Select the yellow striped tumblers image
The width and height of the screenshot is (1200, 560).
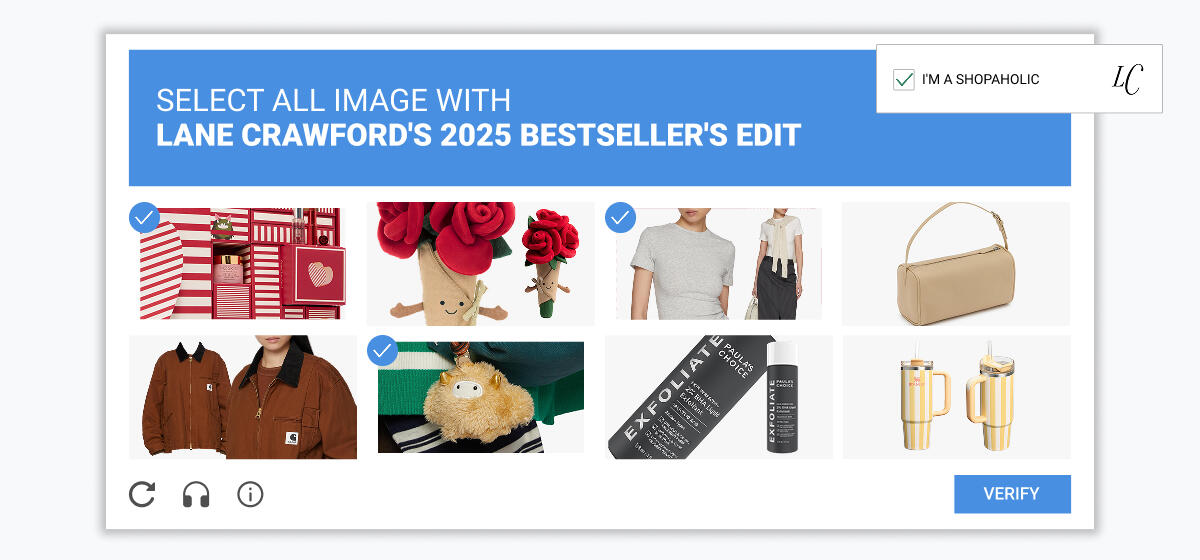pos(956,397)
